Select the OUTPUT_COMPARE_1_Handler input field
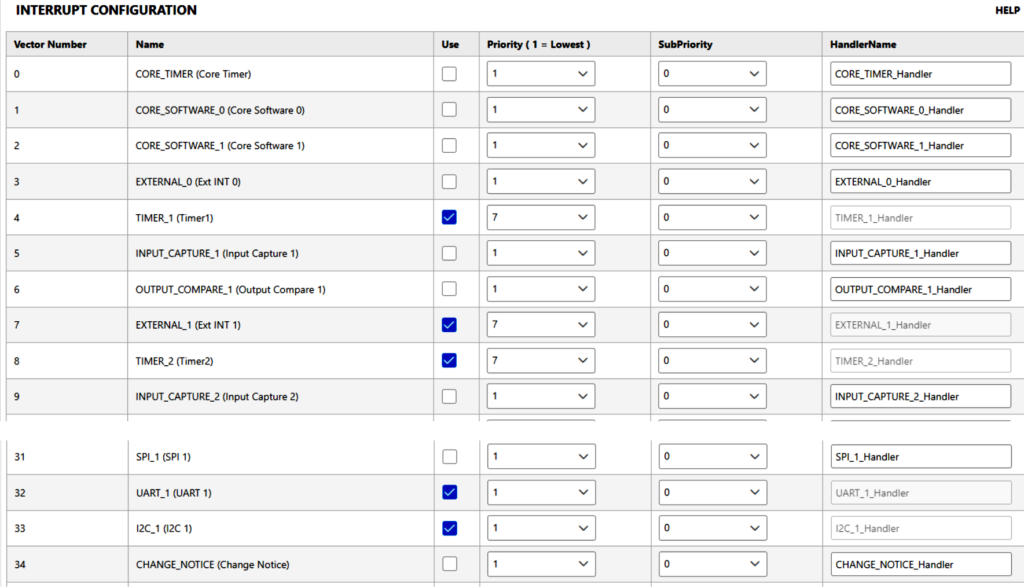 point(920,289)
